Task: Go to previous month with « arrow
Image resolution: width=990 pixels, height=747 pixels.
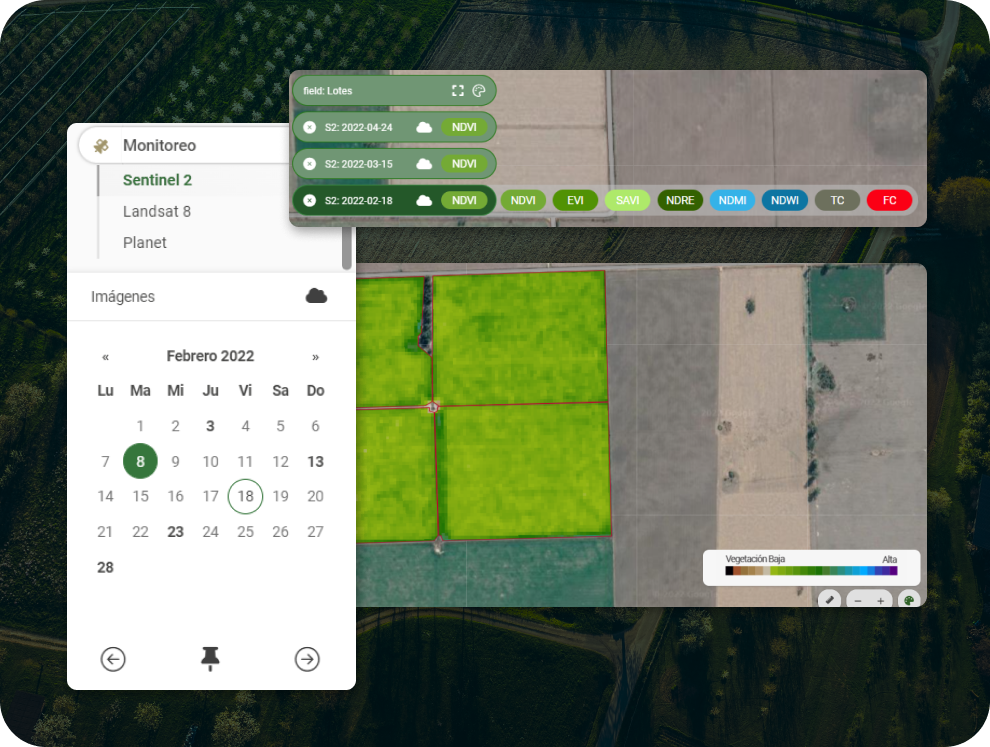Action: pyautogui.click(x=105, y=357)
